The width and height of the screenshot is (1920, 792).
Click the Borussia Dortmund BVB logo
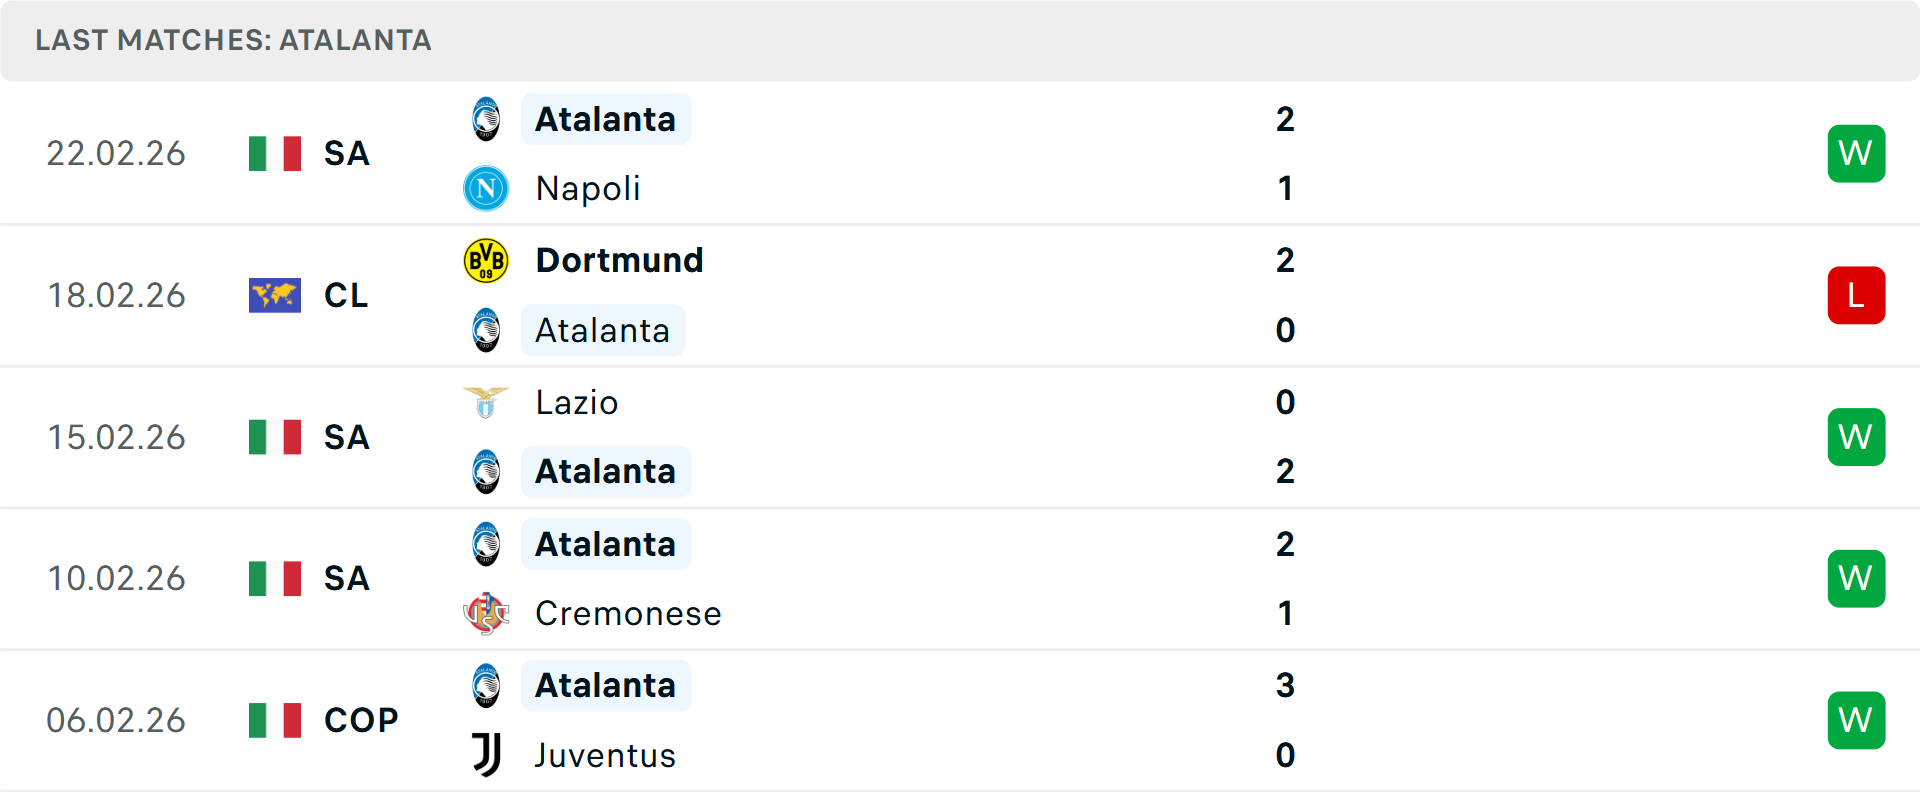tap(486, 260)
